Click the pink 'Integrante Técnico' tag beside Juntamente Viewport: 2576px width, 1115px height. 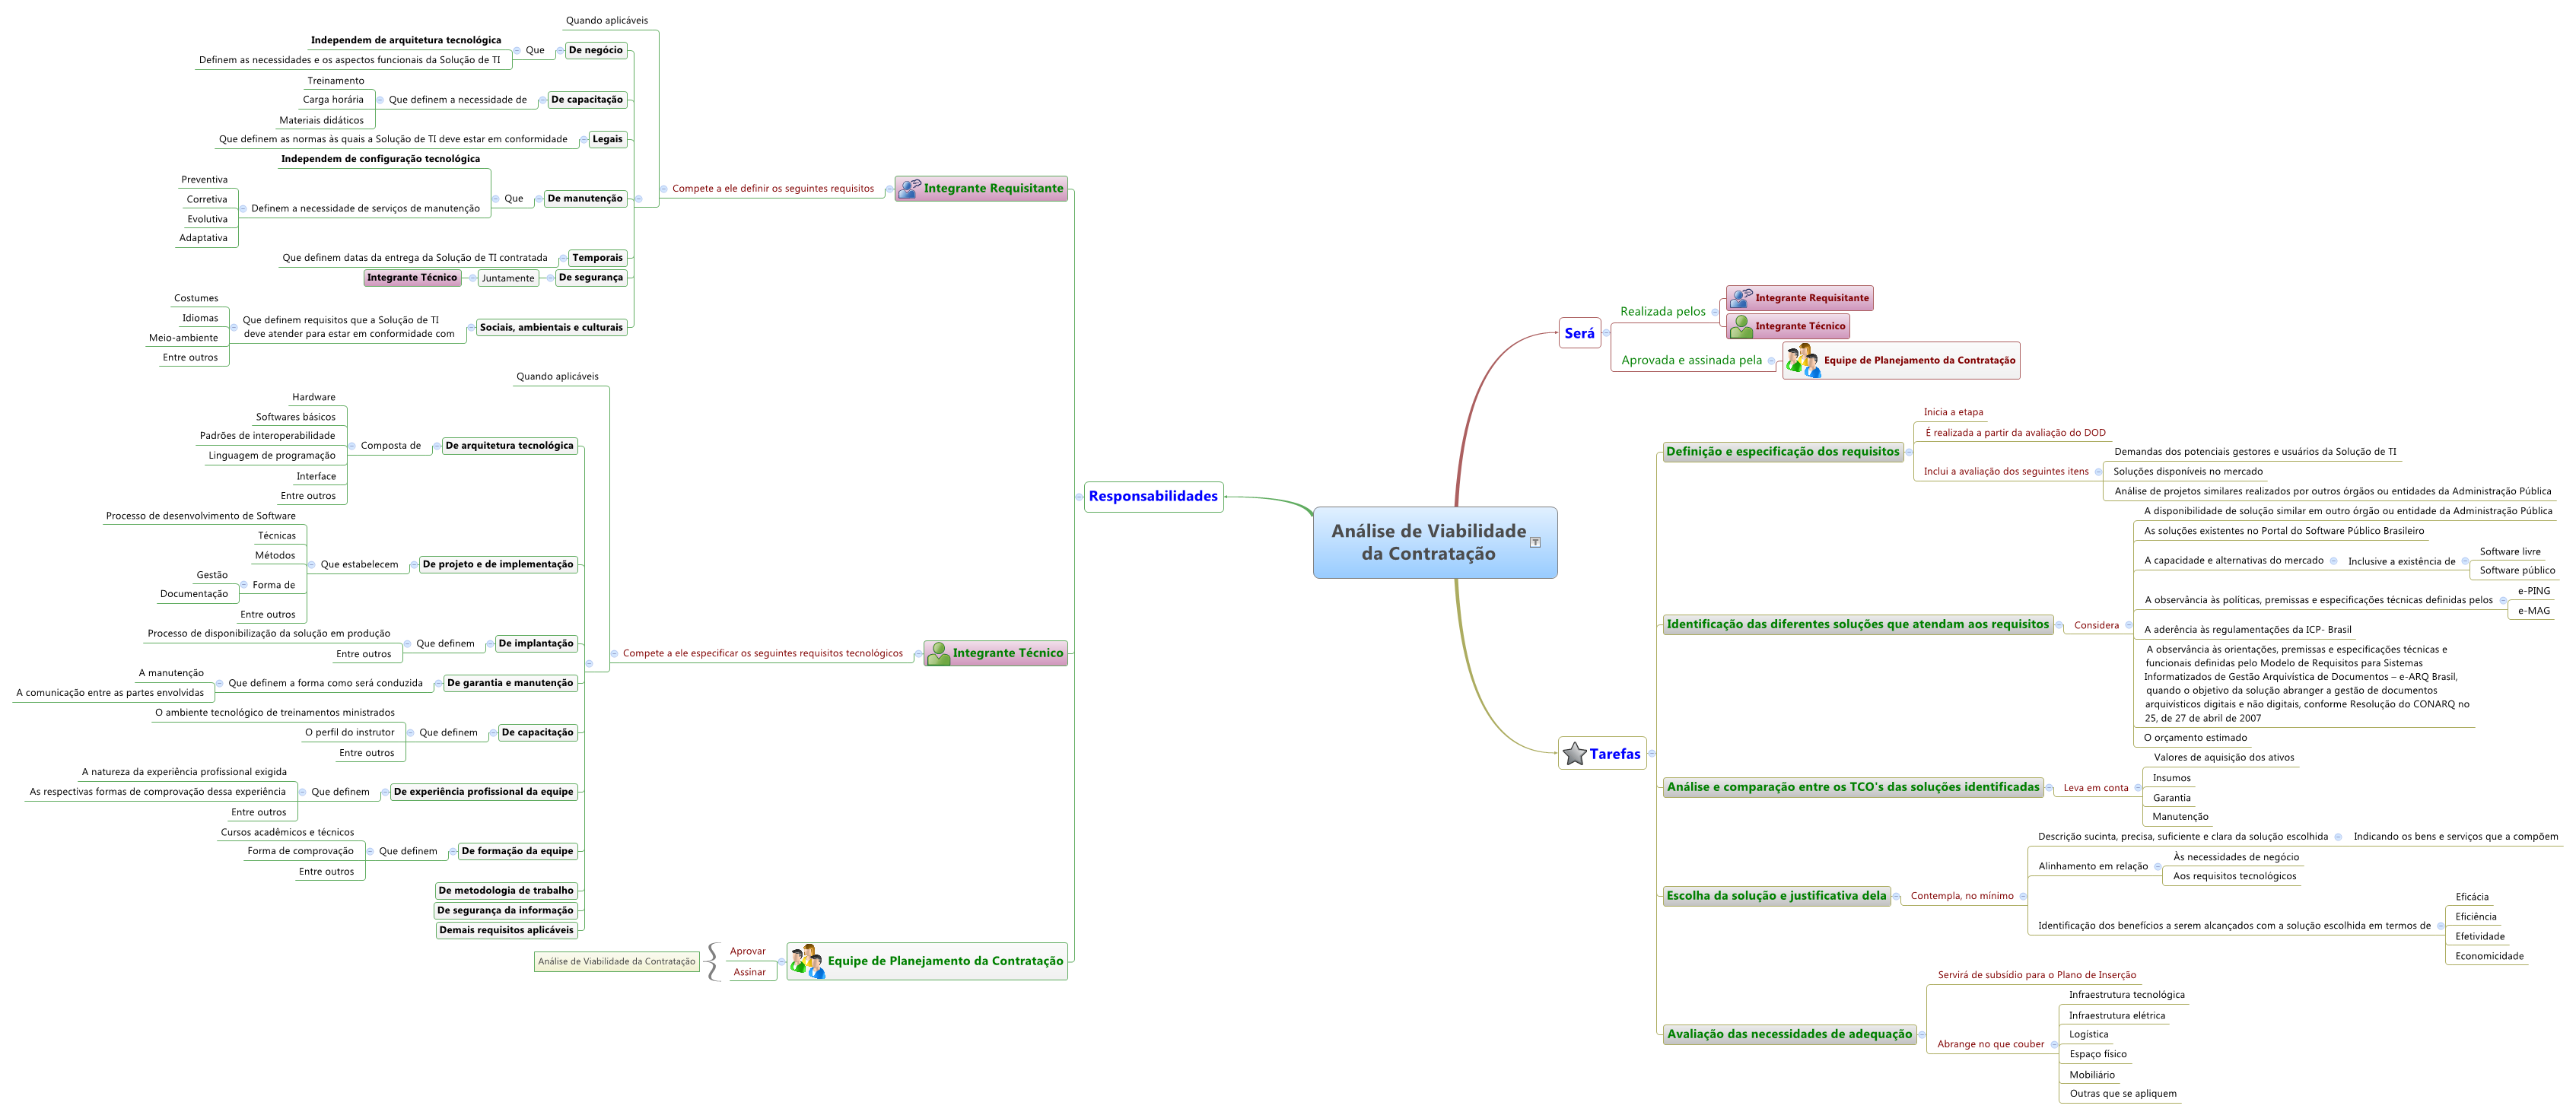412,278
